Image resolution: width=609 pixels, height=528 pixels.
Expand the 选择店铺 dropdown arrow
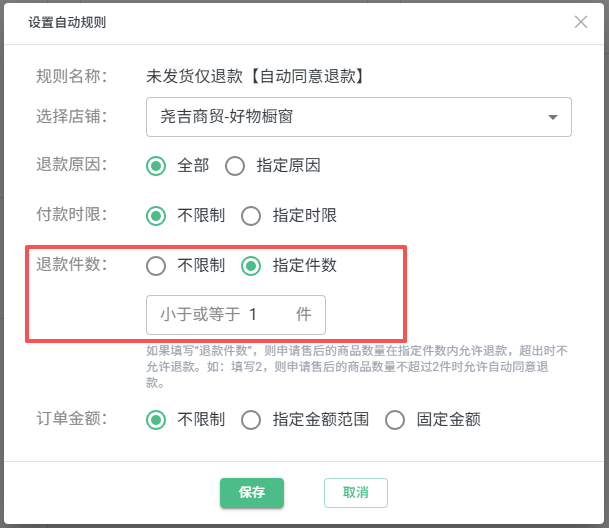(553, 117)
